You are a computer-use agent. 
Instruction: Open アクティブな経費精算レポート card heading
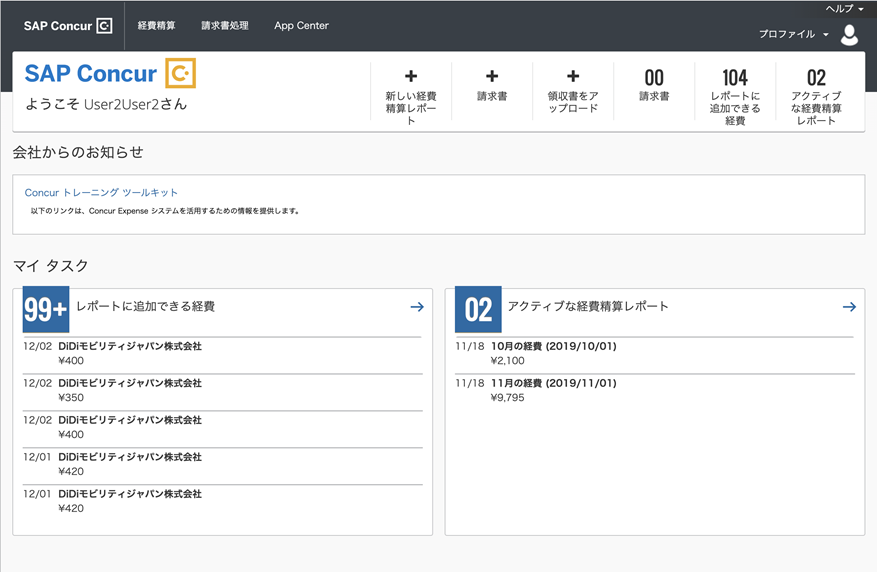coord(588,306)
